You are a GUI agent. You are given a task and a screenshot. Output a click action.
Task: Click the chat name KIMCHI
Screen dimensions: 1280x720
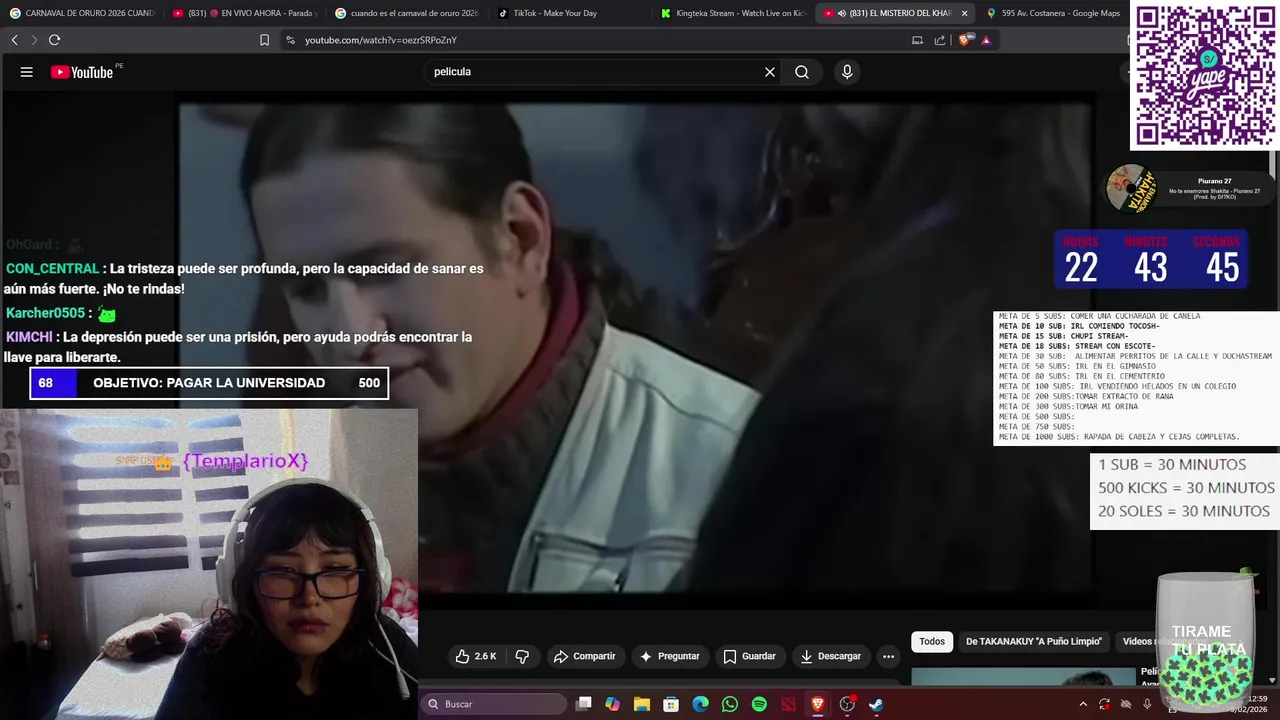29,337
